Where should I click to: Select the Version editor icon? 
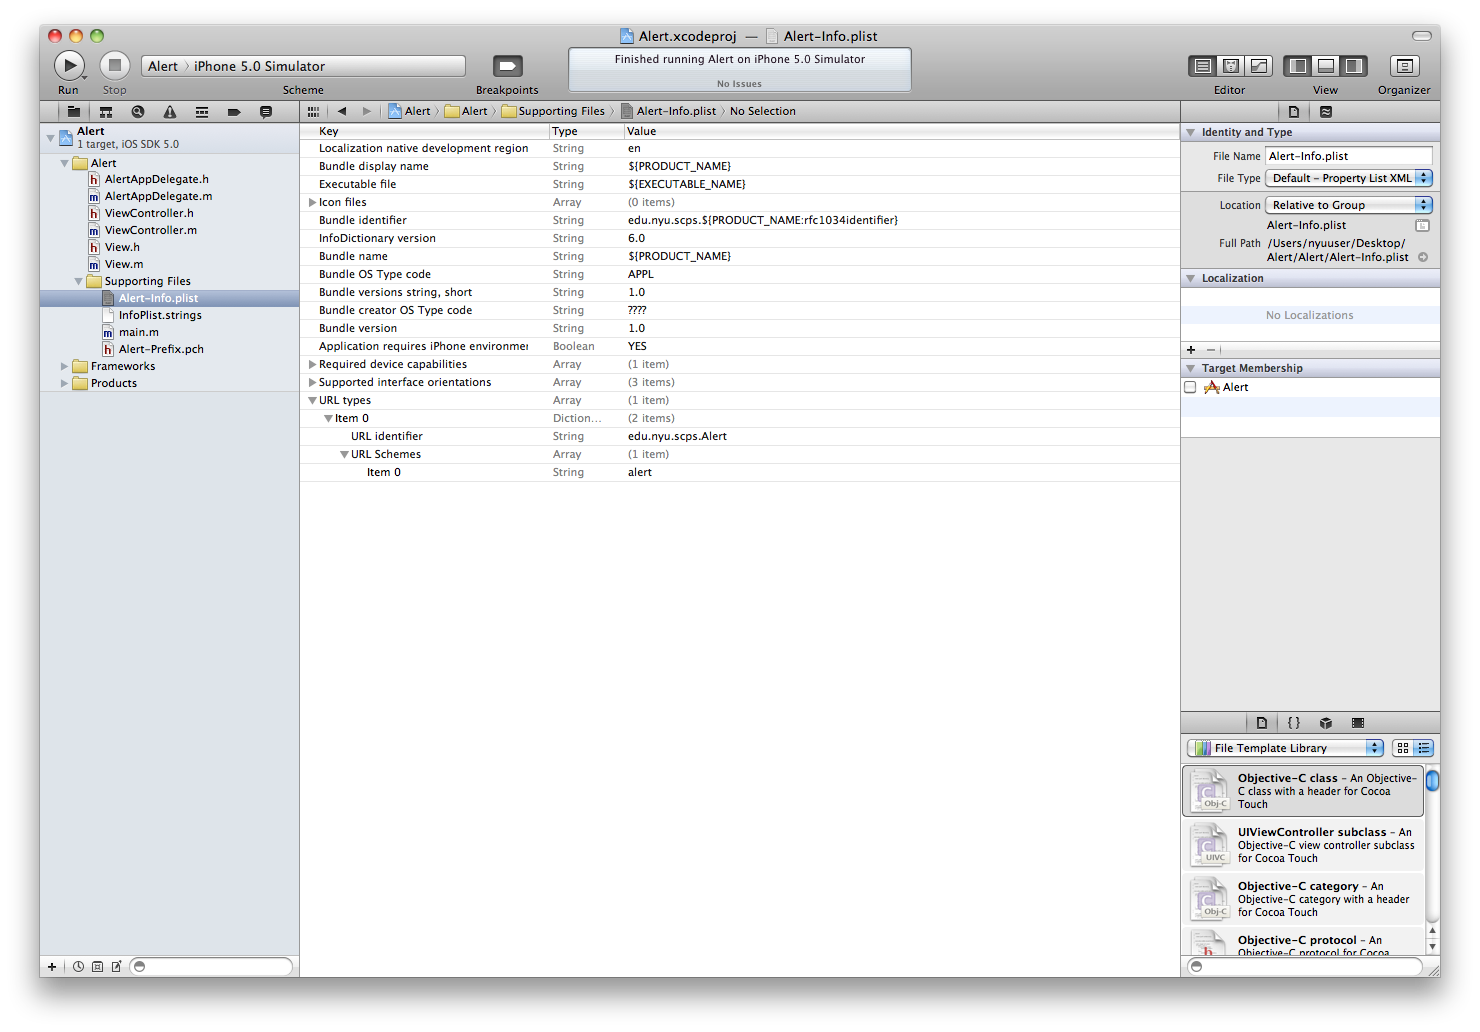[x=1259, y=66]
